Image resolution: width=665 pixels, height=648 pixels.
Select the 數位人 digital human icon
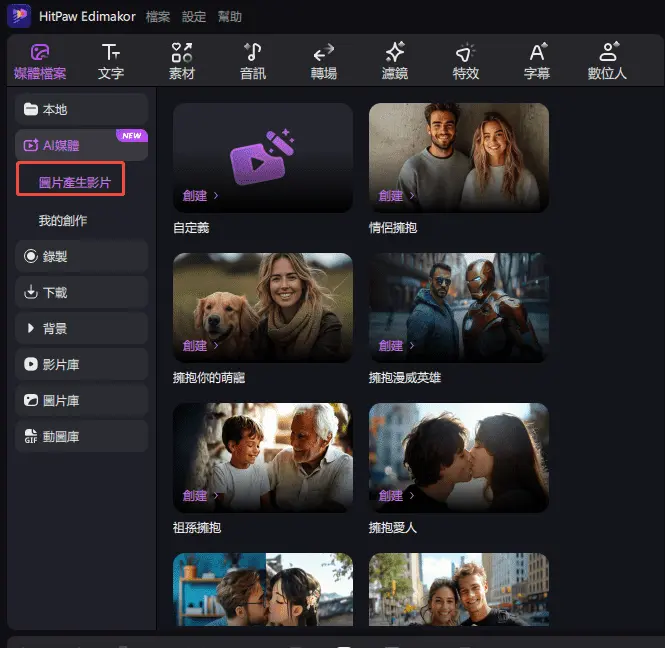tap(608, 61)
